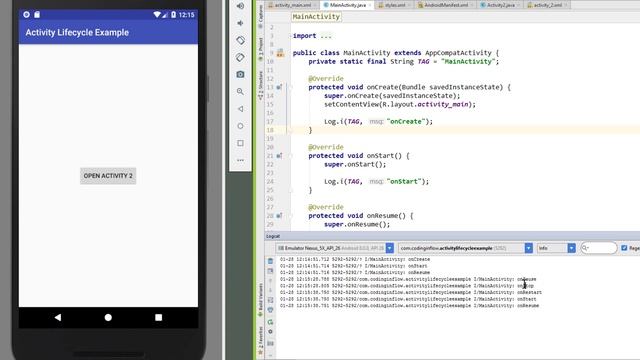640x360 pixels.
Task: Switch to the activity_2.xml tab
Action: tap(547, 5)
